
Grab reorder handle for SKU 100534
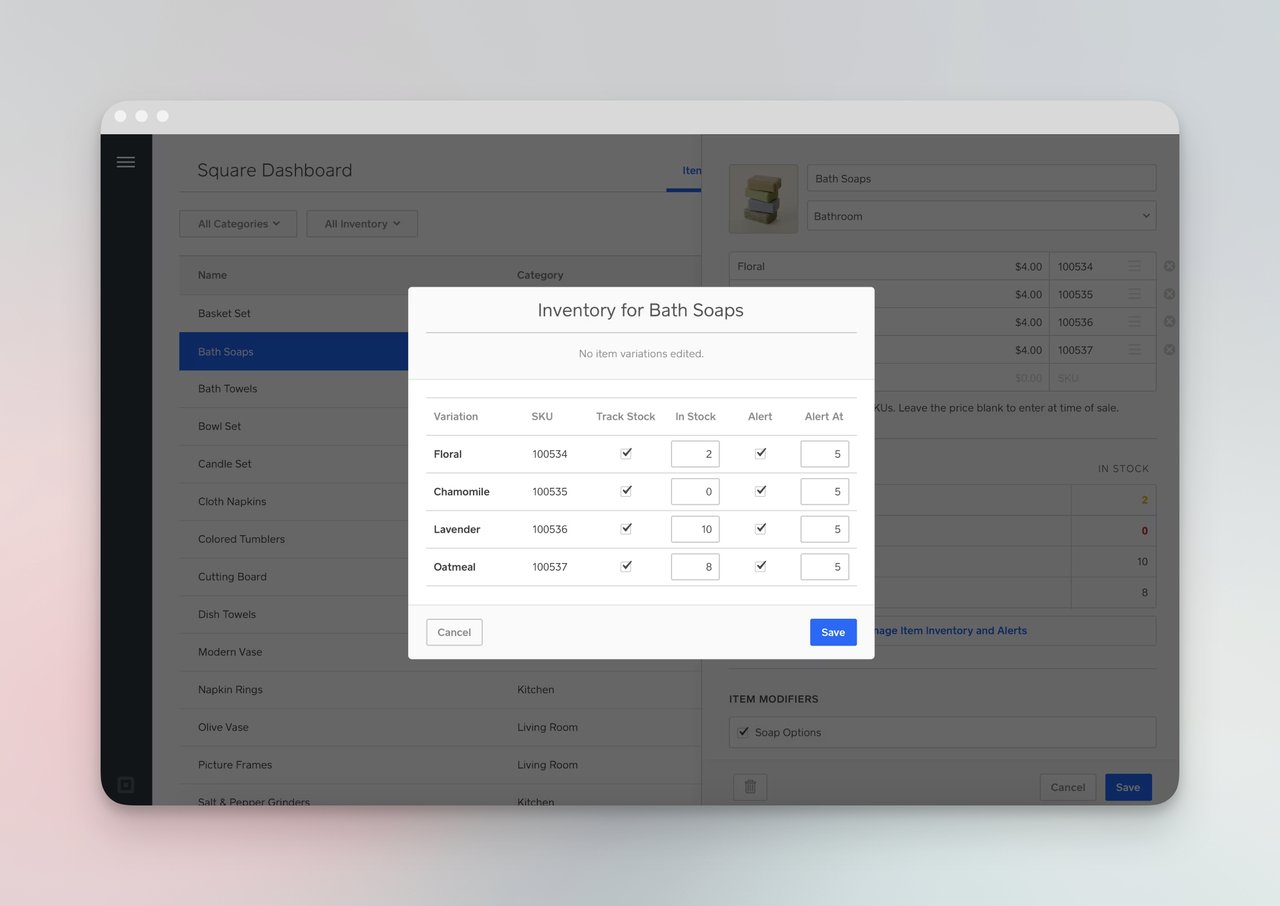[x=1135, y=266]
